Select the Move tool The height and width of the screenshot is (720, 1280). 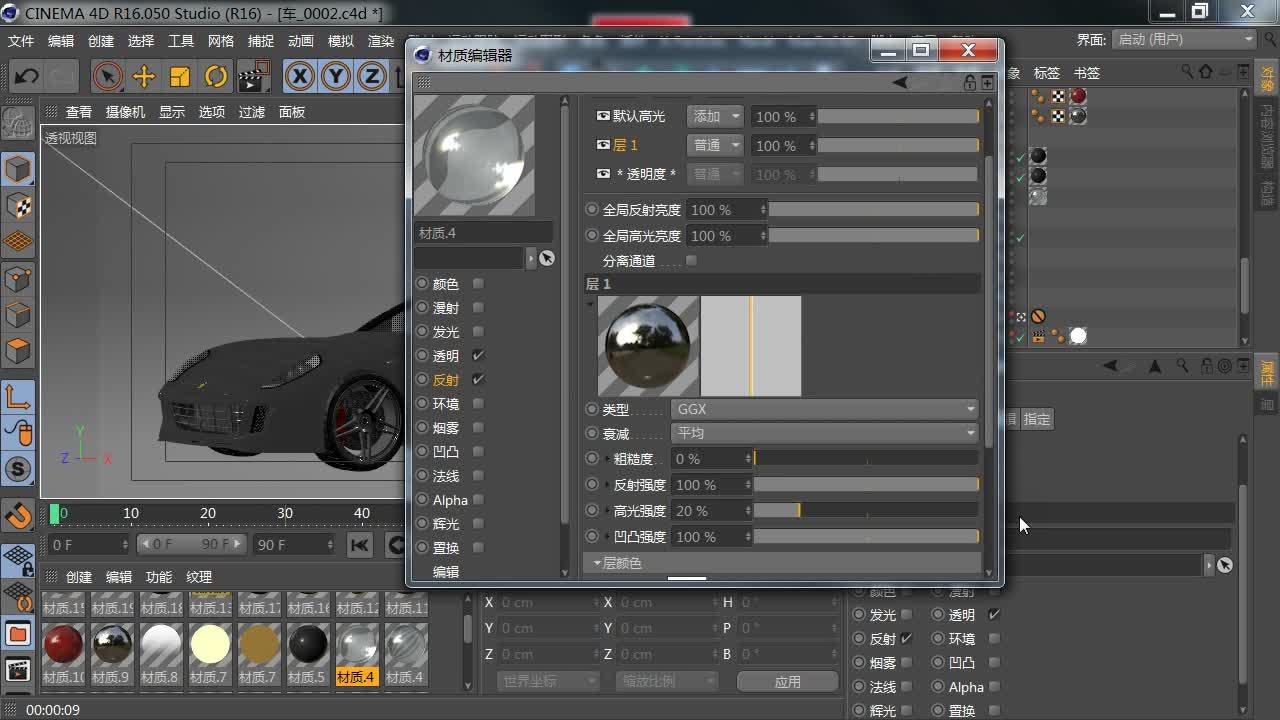coord(144,76)
